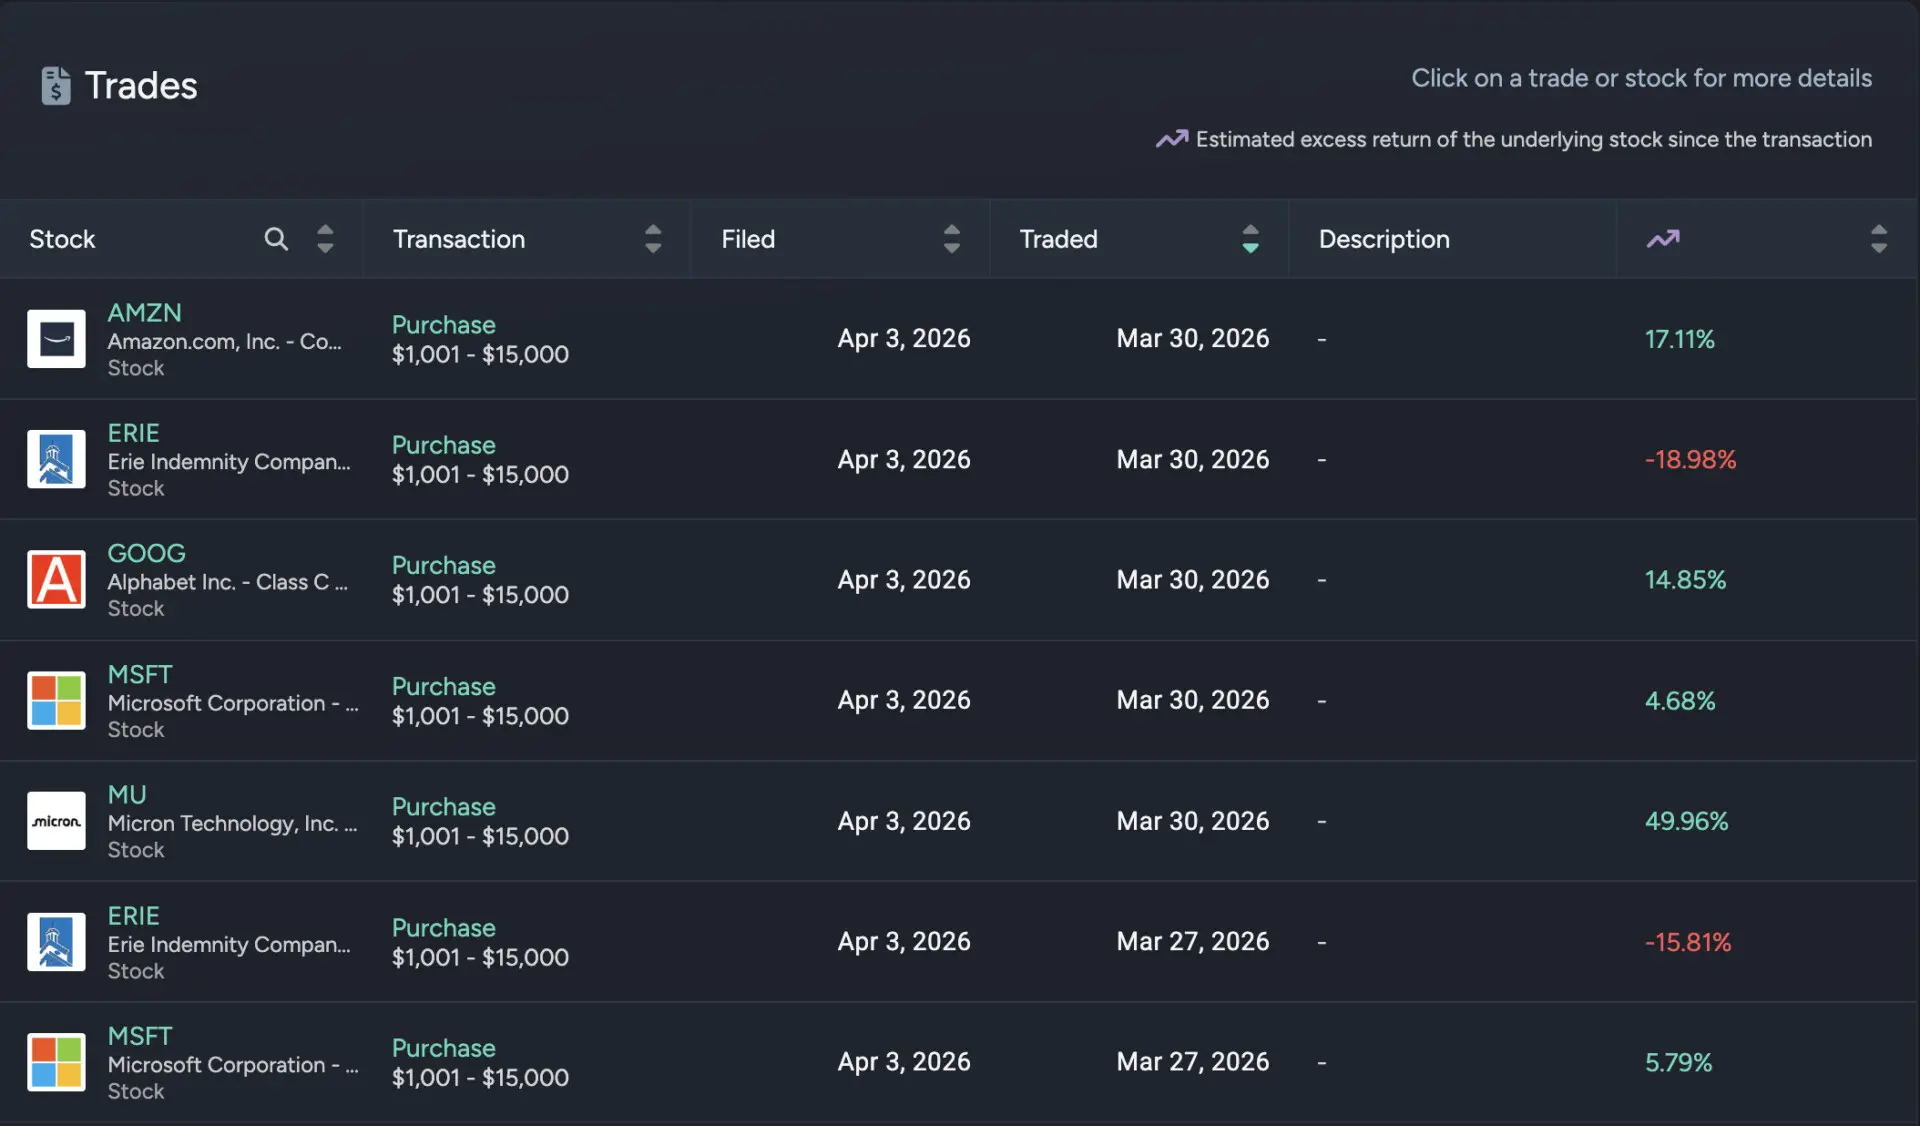1920x1126 pixels.
Task: Sort by Stock column arrows
Action: (x=325, y=239)
